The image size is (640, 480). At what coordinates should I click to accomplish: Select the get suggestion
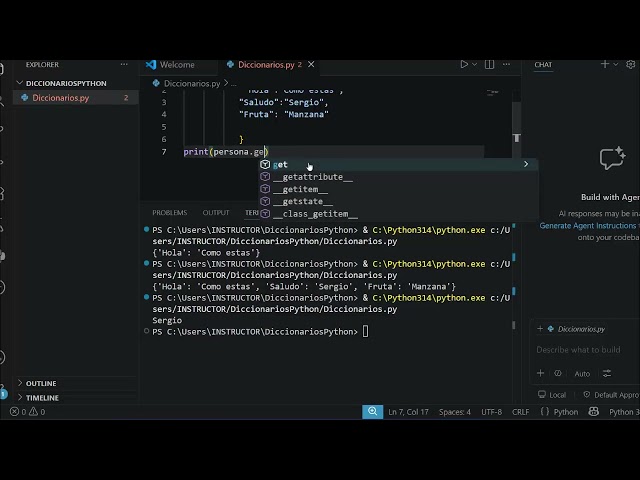[x=398, y=164]
